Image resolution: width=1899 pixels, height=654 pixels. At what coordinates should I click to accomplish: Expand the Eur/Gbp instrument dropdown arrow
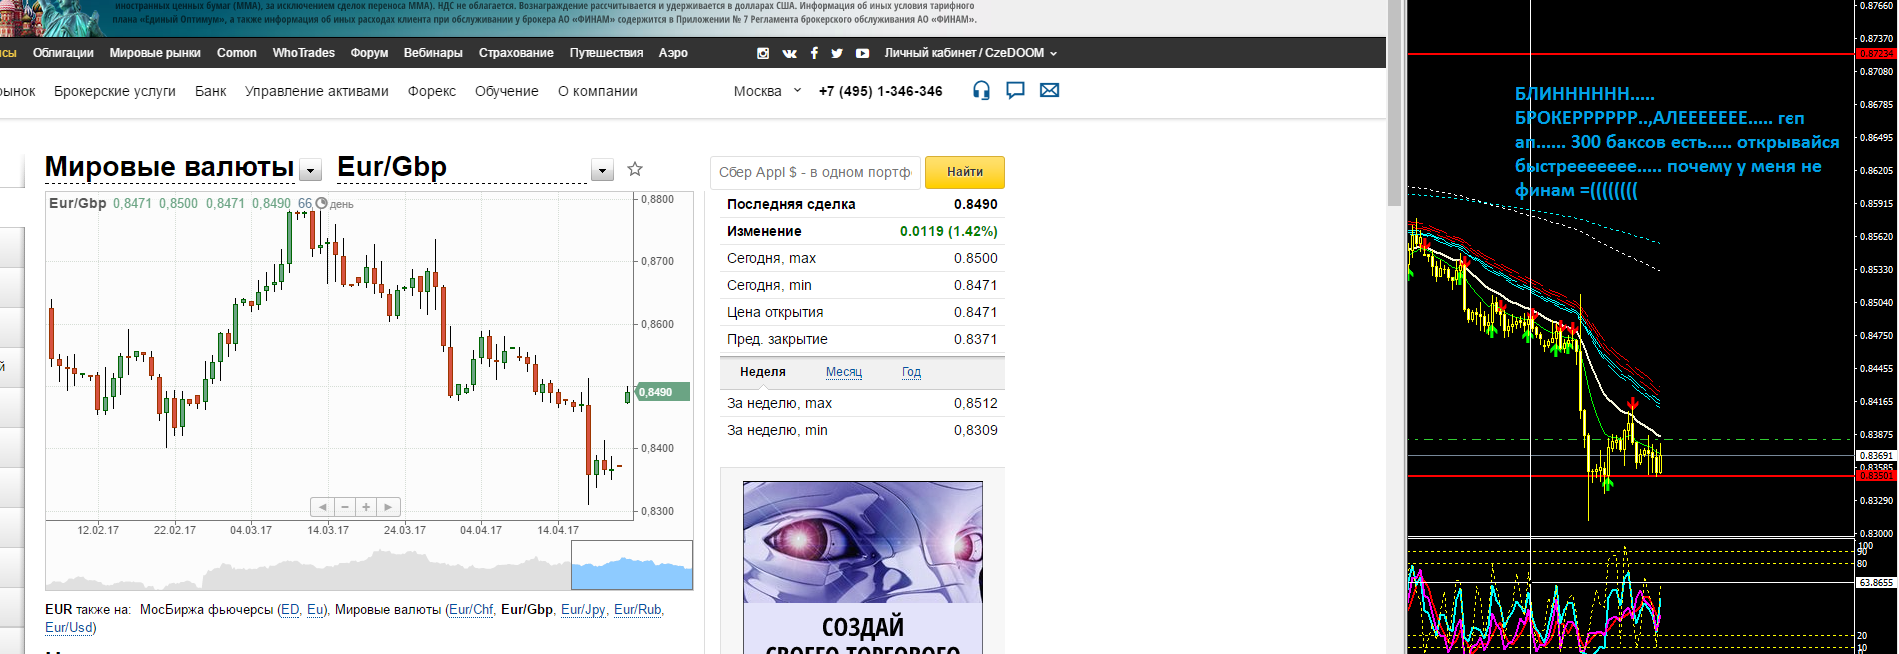coord(602,171)
